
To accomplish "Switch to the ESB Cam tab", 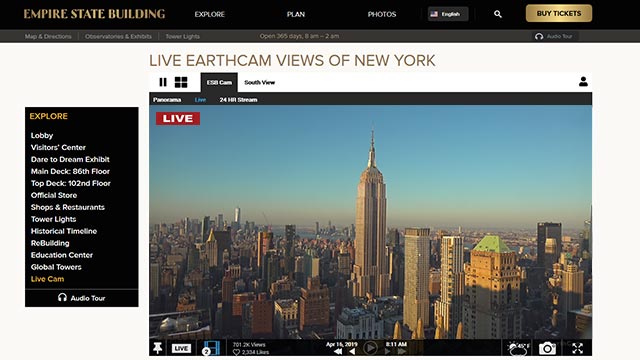I will [x=219, y=82].
